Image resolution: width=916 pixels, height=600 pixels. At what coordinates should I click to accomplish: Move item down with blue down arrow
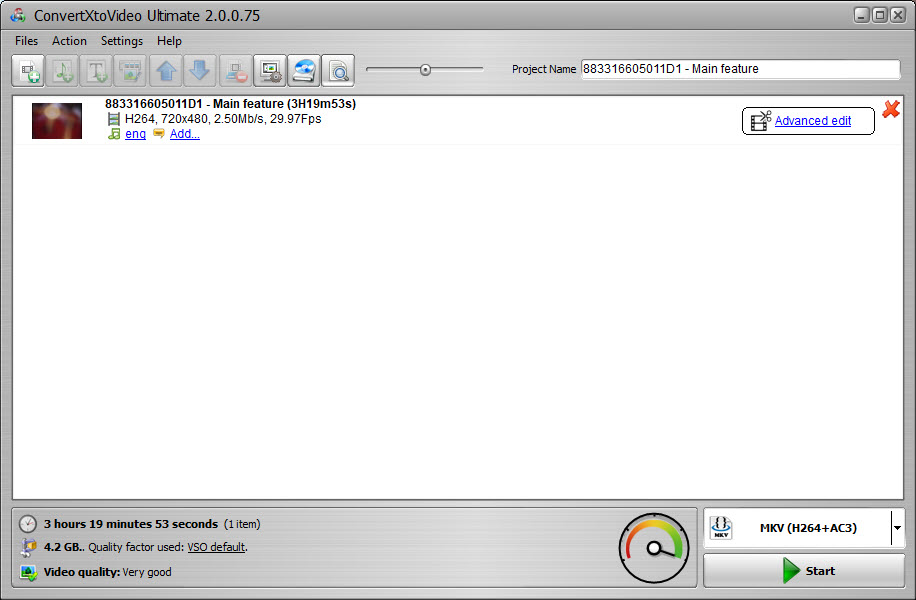point(200,71)
